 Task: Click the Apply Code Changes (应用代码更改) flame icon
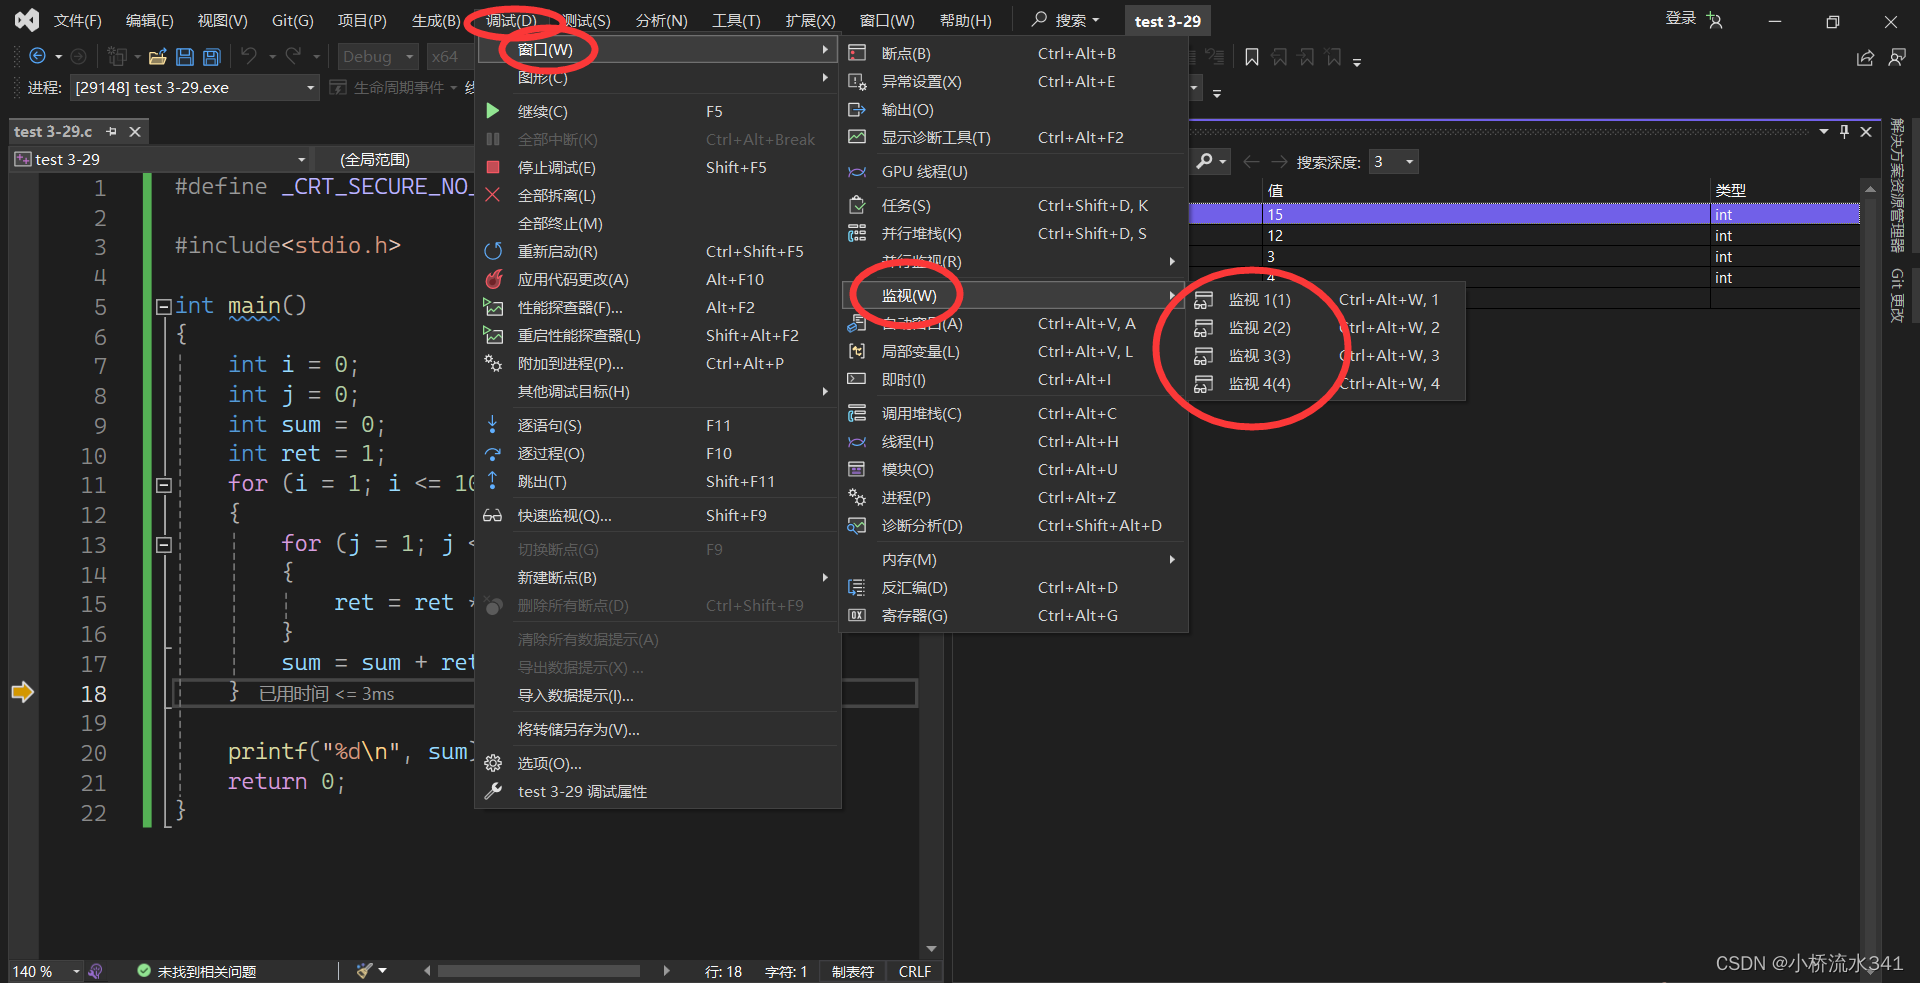pos(493,279)
